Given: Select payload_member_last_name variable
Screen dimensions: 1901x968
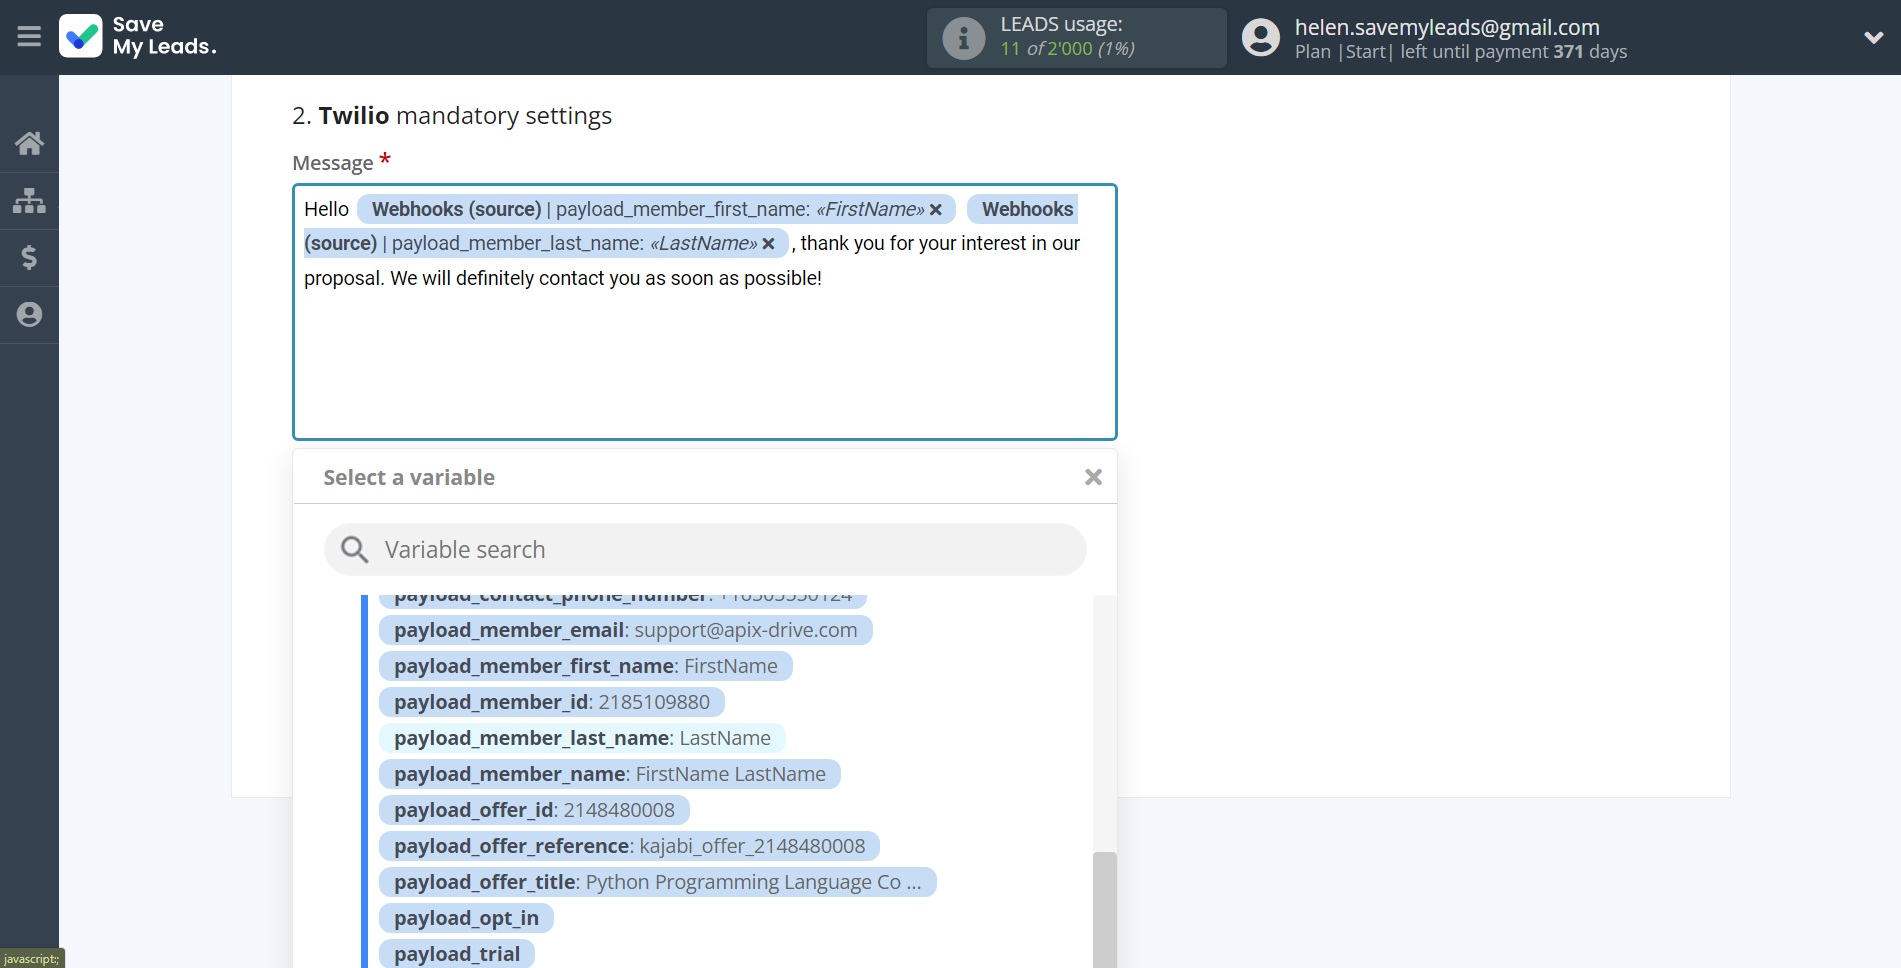Looking at the screenshot, I should coord(582,738).
